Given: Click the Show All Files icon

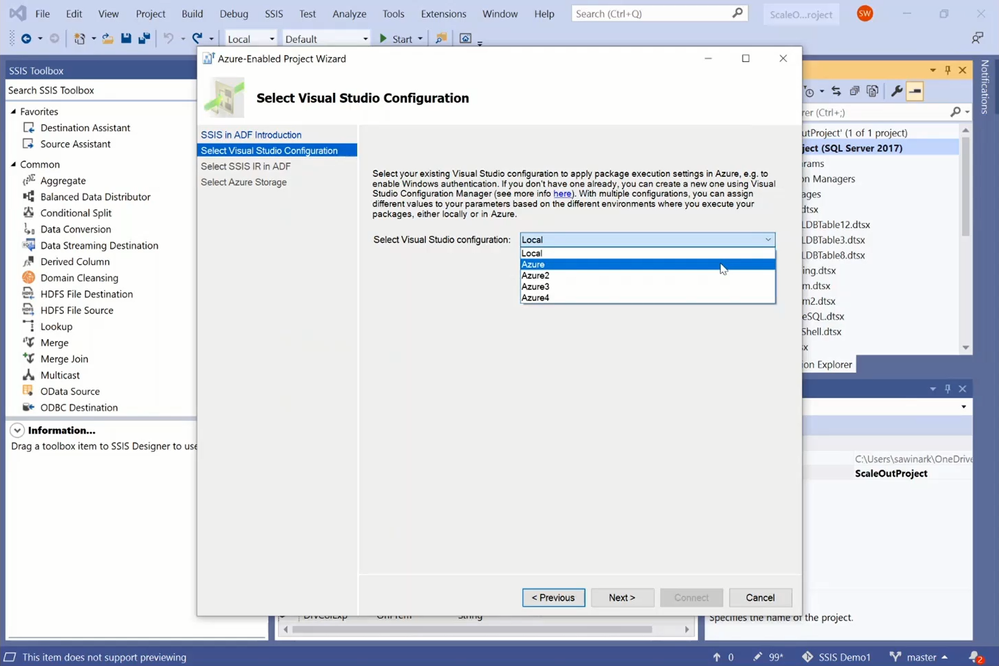Looking at the screenshot, I should (x=873, y=91).
